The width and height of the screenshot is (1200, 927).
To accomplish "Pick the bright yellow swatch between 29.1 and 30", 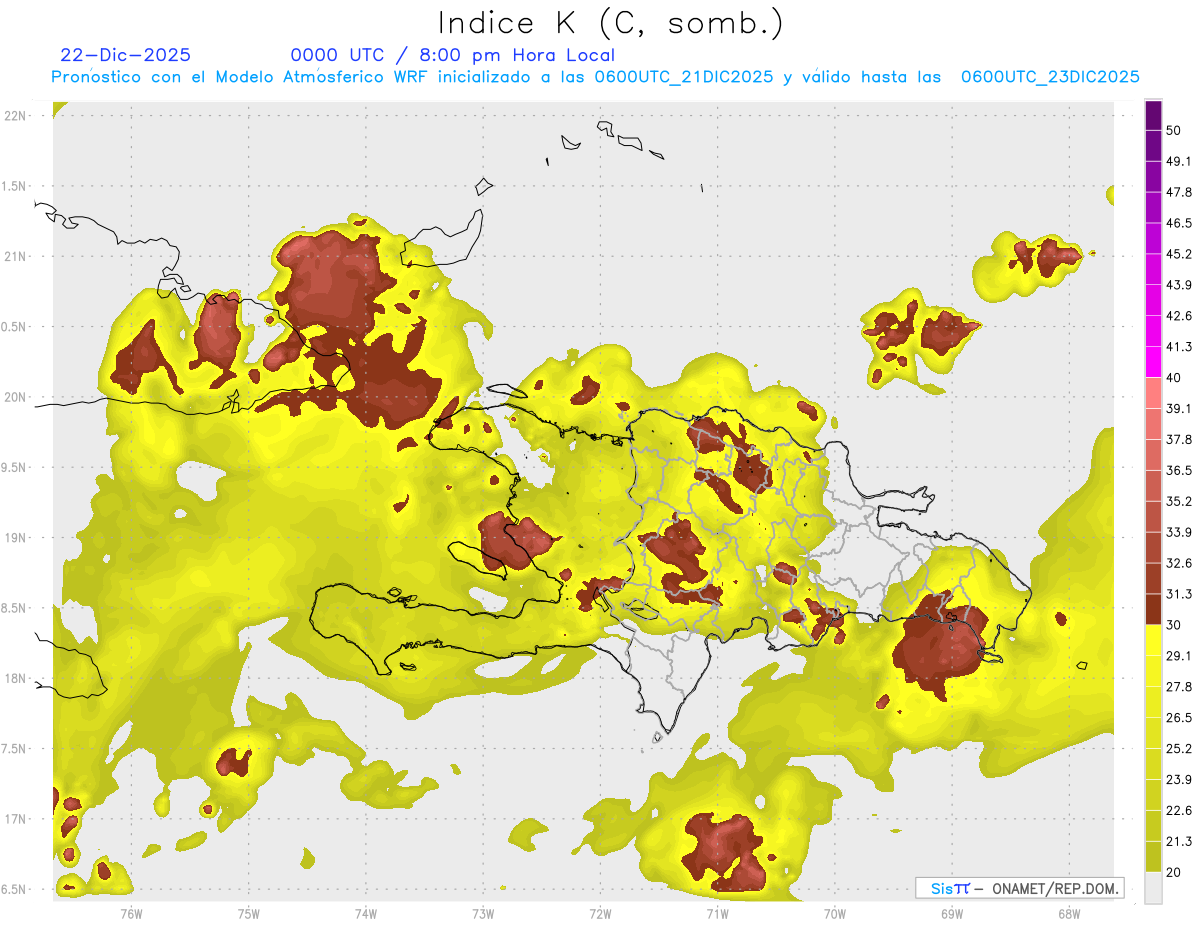I will pos(1153,640).
